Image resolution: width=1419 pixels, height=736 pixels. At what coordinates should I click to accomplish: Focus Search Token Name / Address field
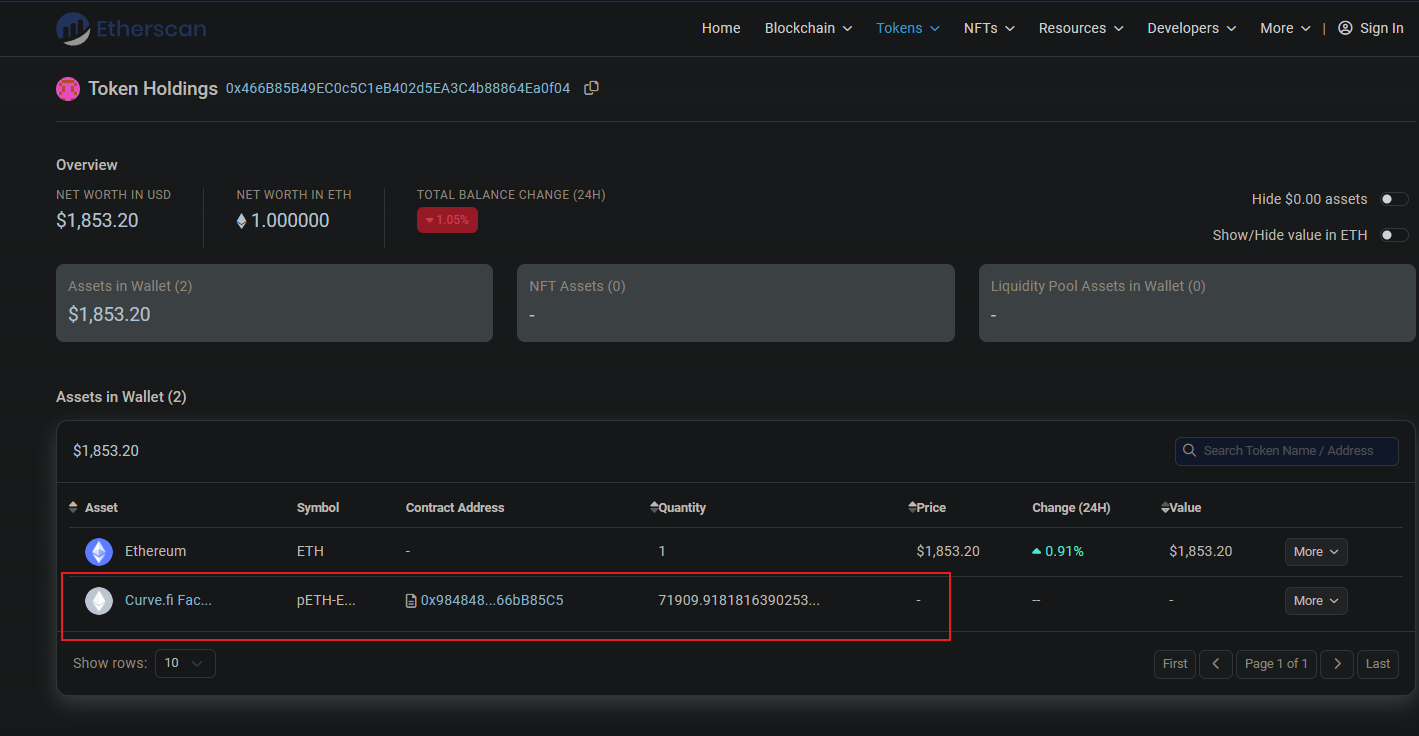[x=1287, y=451]
